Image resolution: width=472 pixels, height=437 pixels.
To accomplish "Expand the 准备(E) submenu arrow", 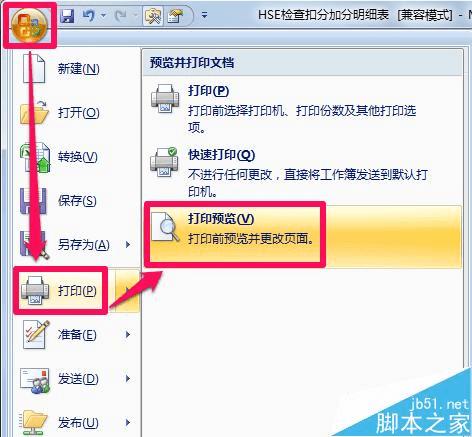I will tap(128, 334).
